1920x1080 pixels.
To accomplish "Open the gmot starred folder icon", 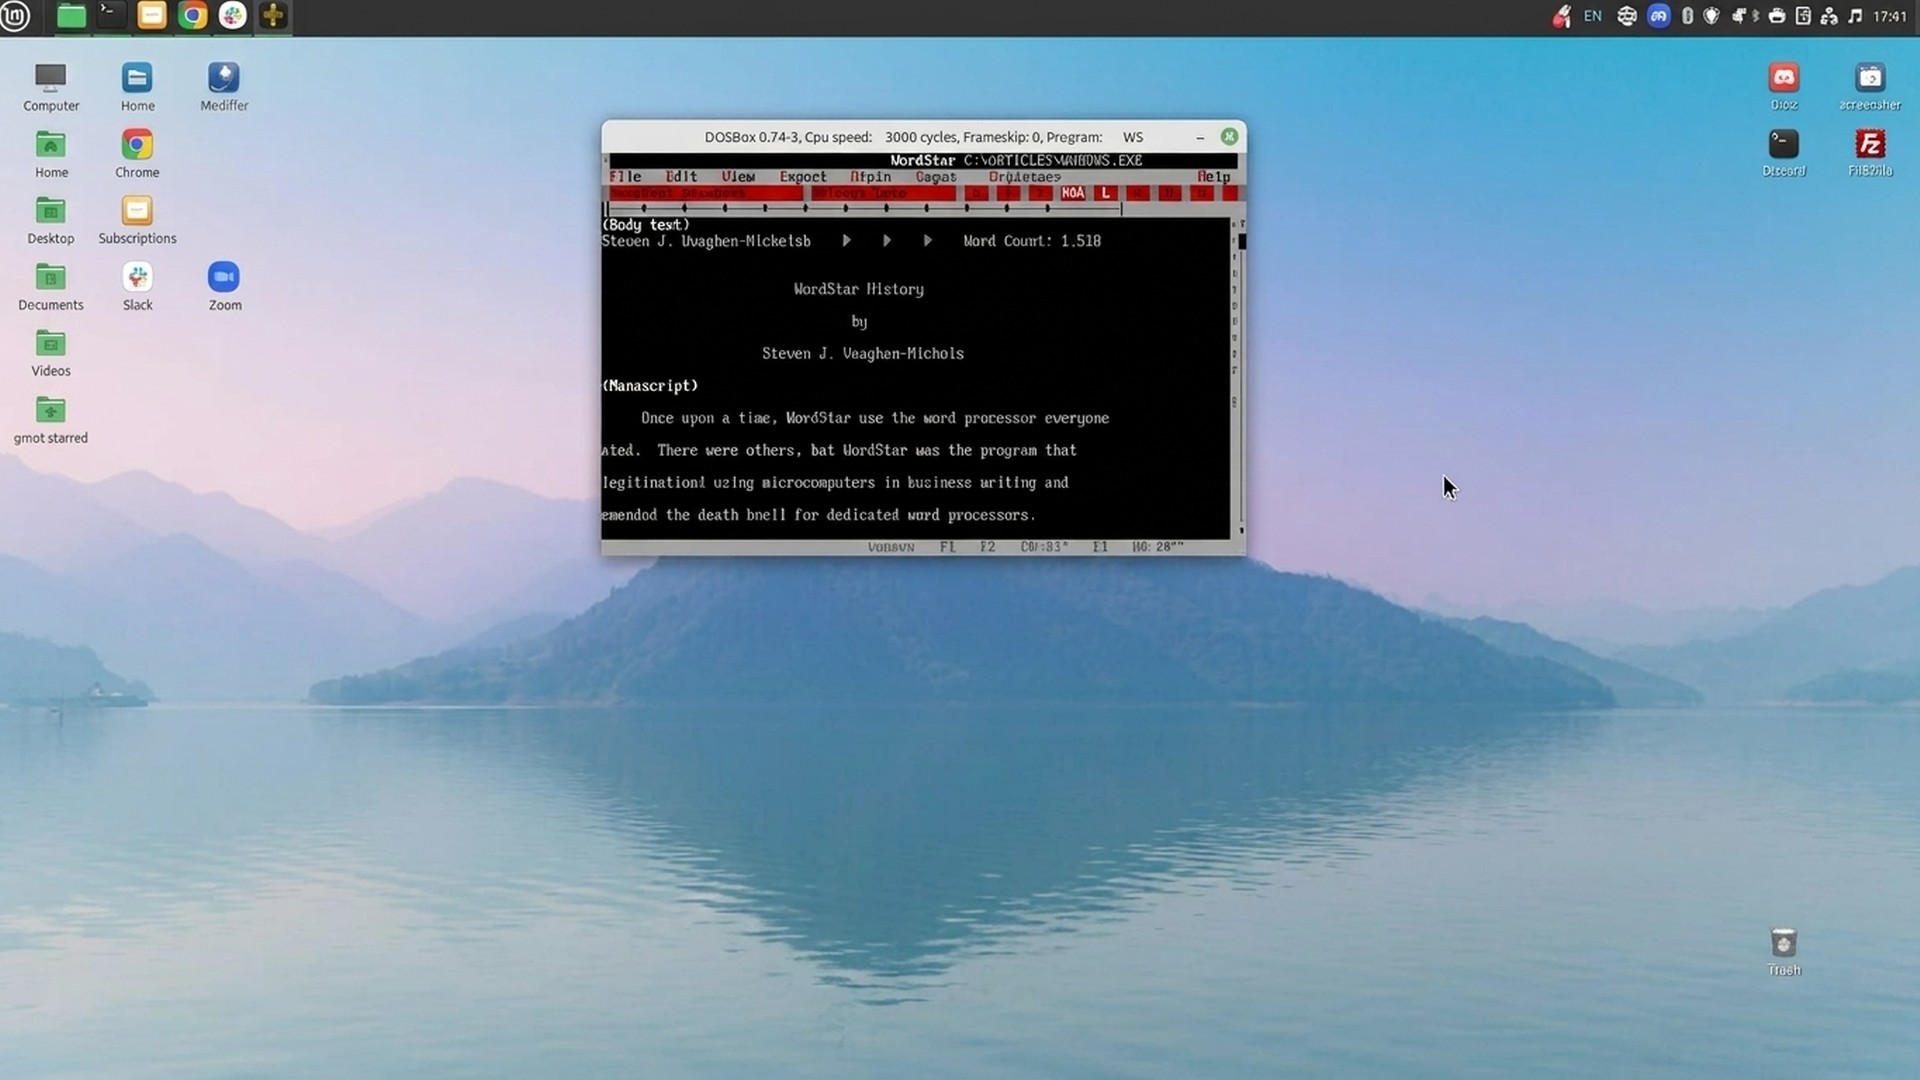I will pos(51,420).
